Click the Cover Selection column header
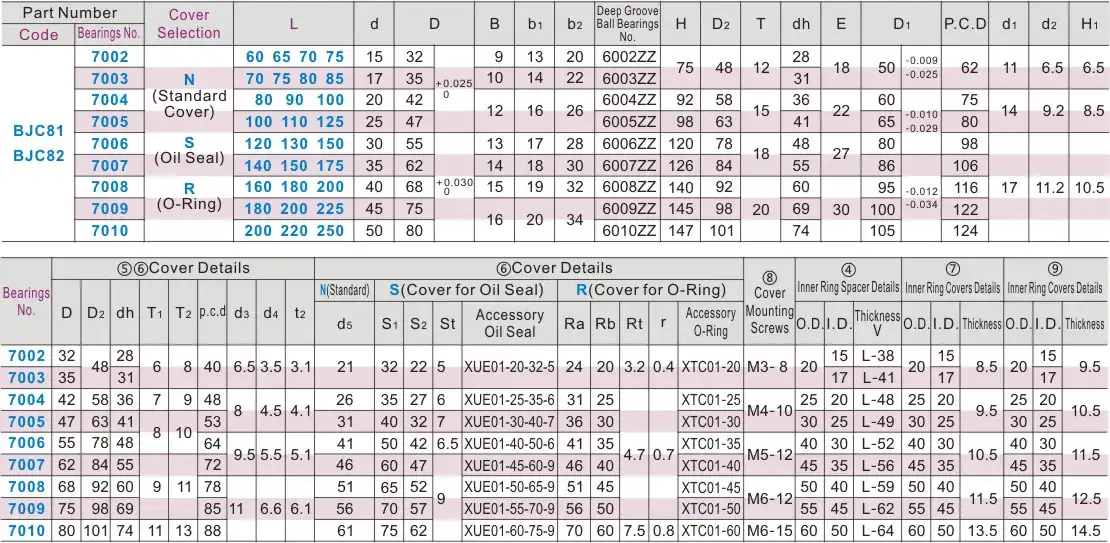 click(189, 24)
